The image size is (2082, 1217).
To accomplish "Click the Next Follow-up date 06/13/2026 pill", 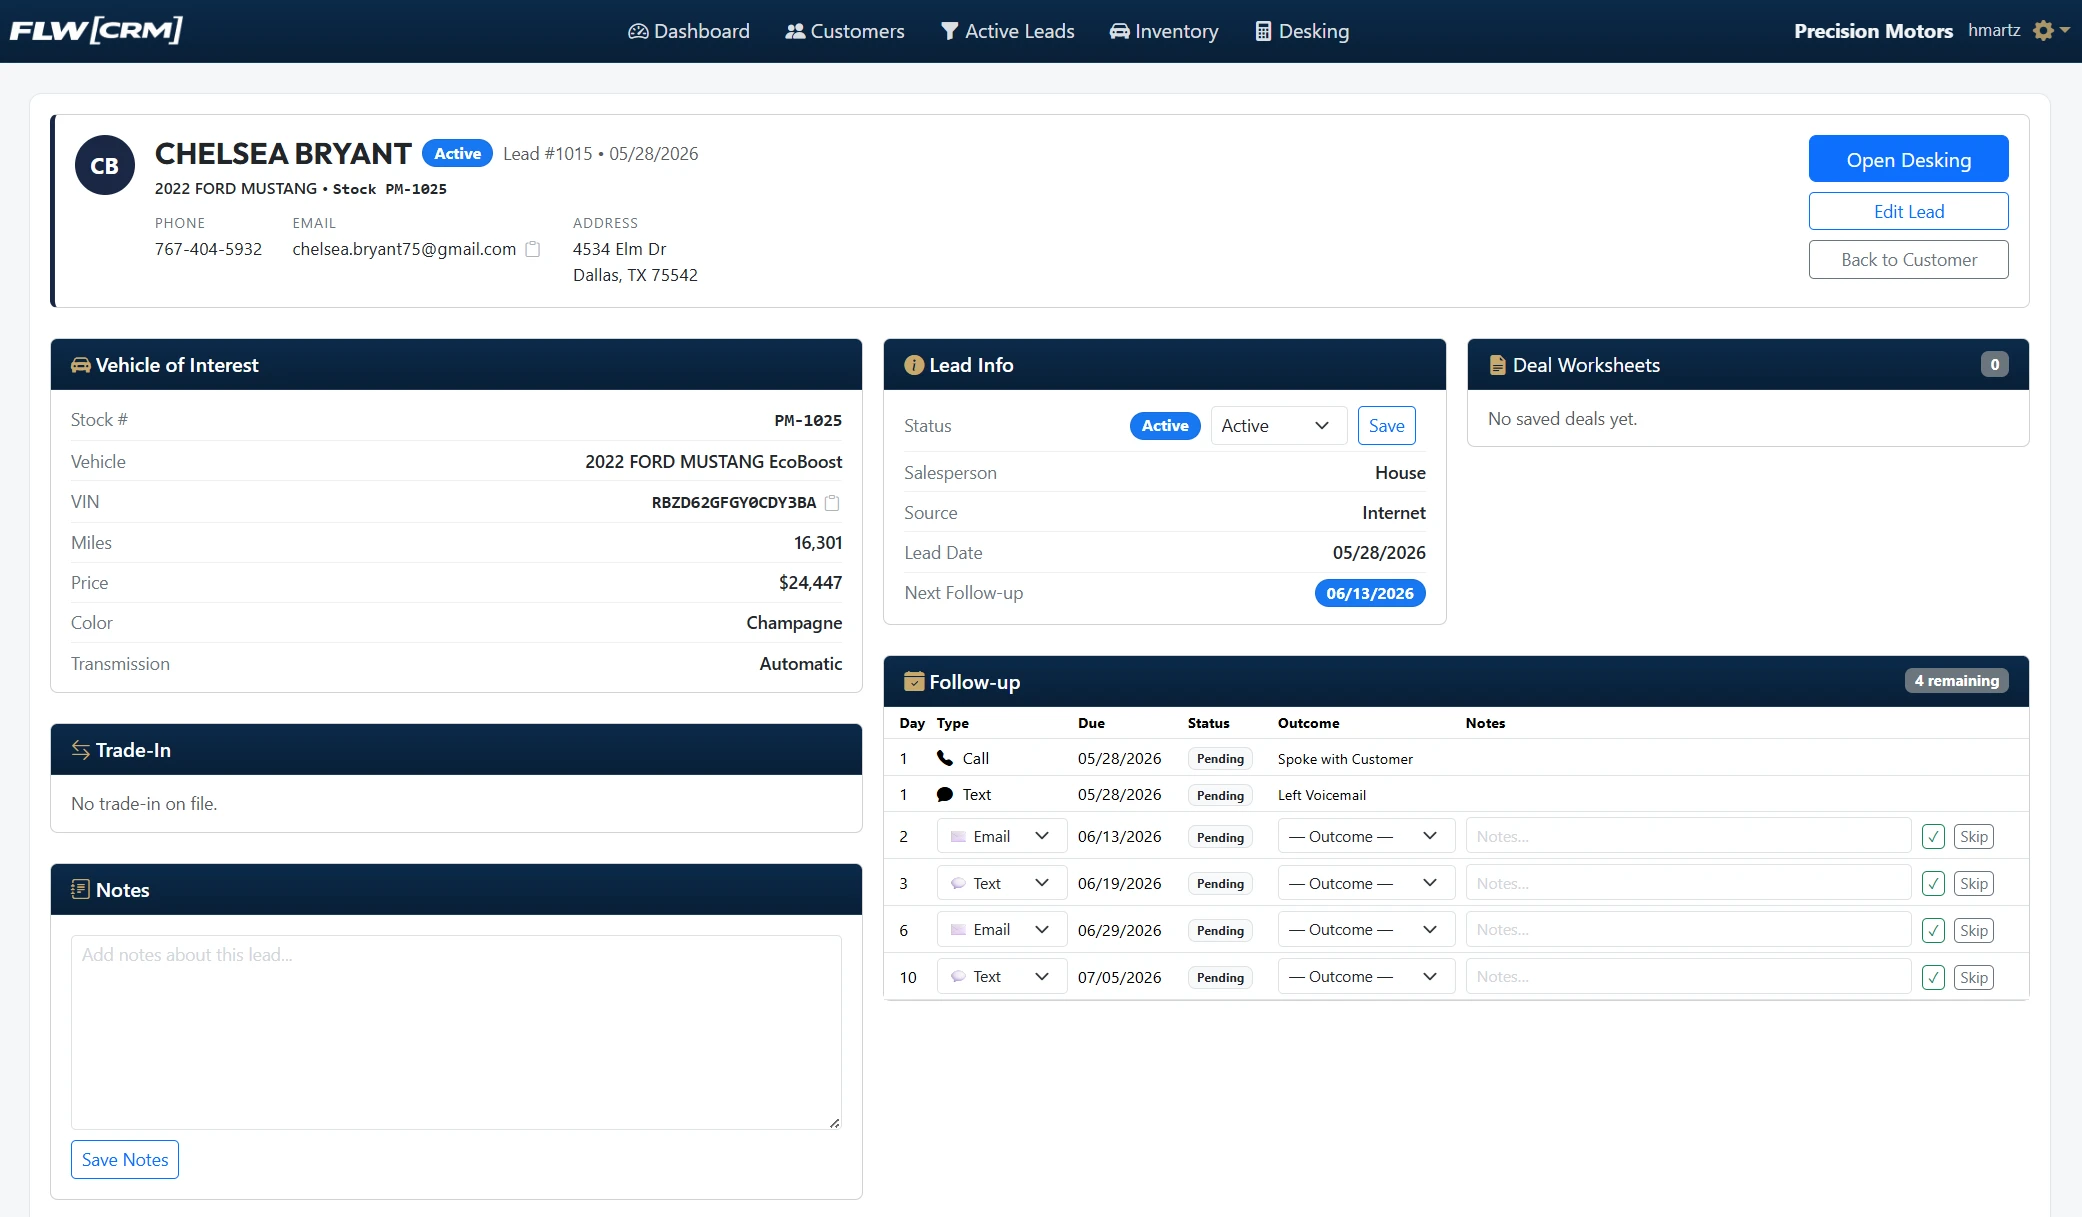I will [1370, 593].
